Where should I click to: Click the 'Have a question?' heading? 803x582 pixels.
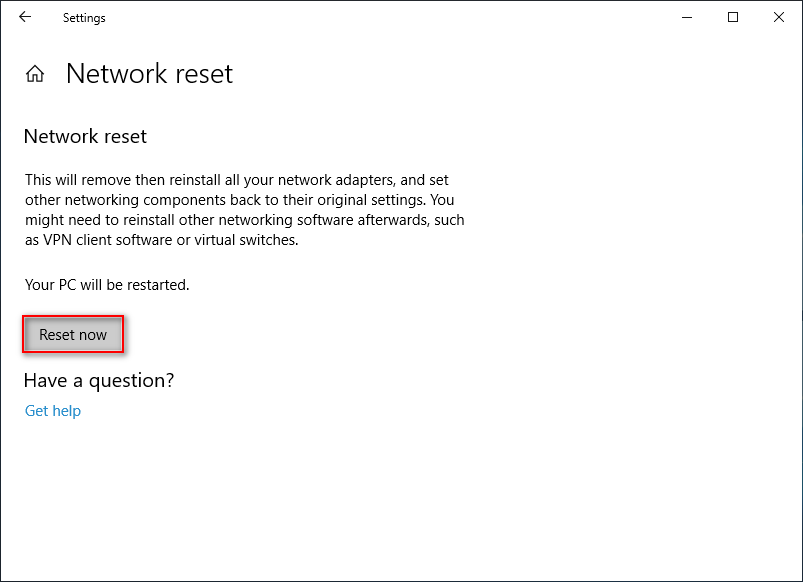pyautogui.click(x=99, y=381)
